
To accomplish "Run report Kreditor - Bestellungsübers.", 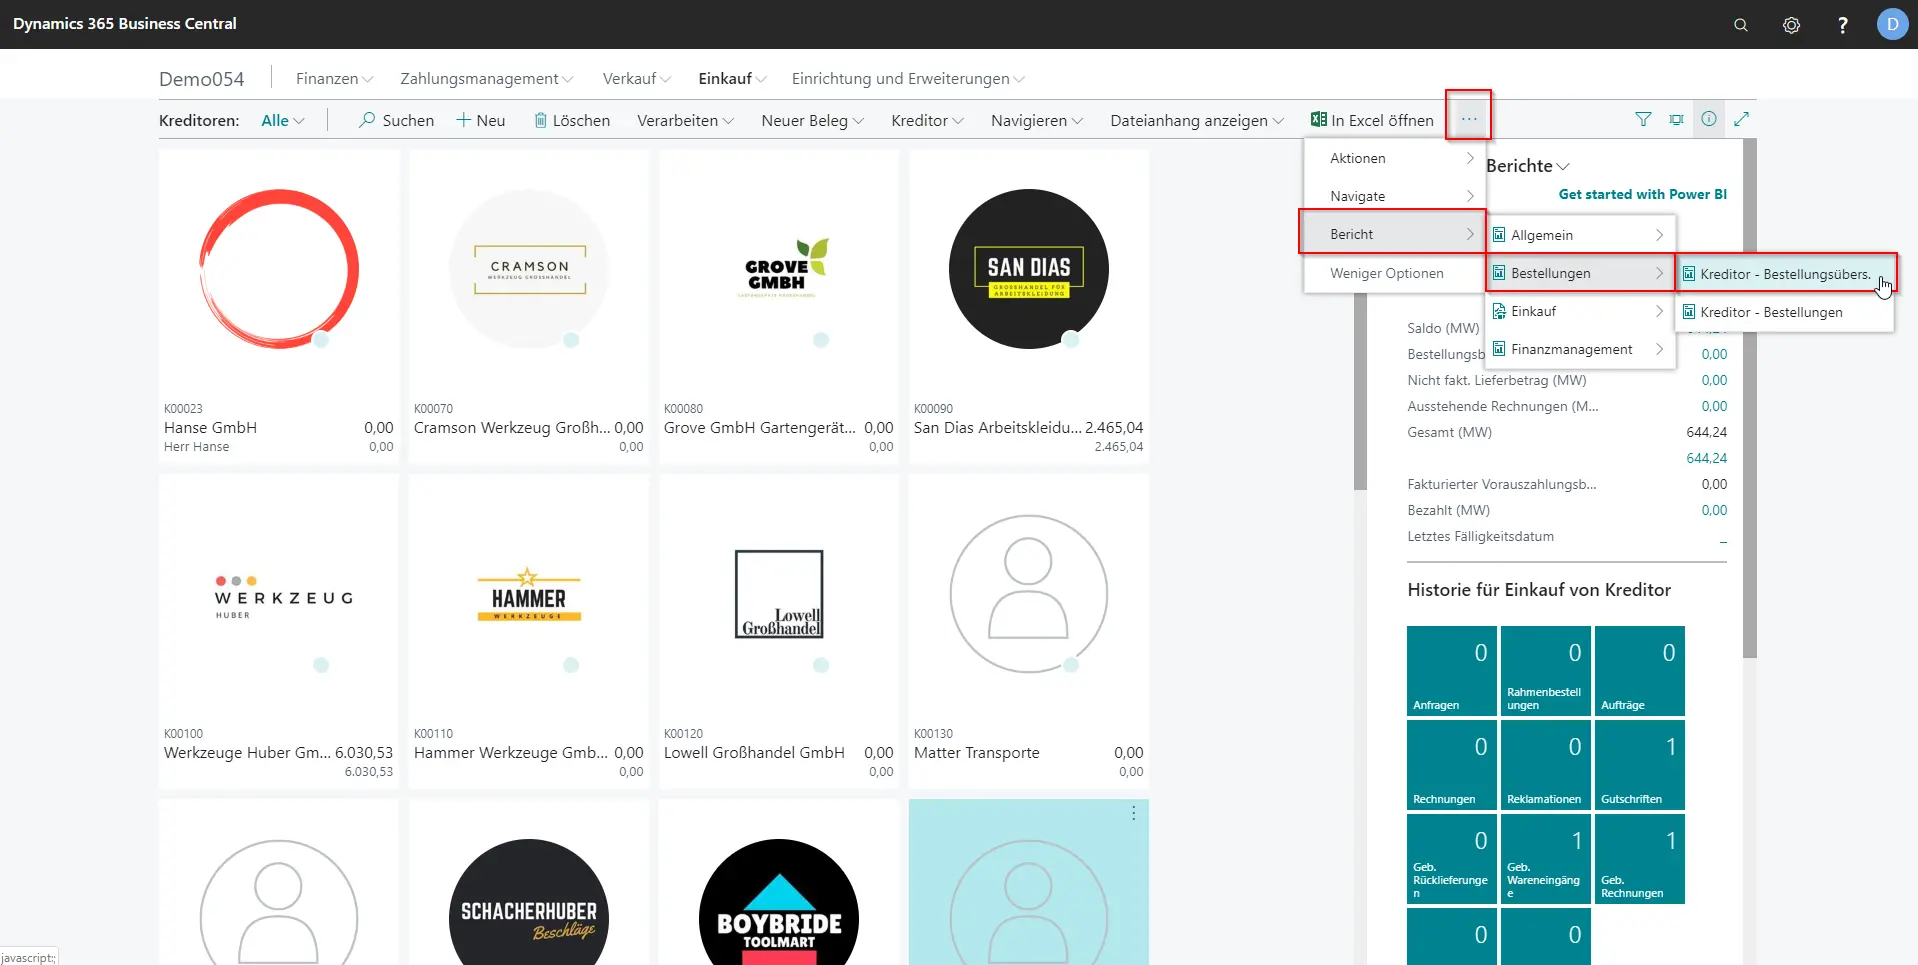I will click(x=1785, y=274).
